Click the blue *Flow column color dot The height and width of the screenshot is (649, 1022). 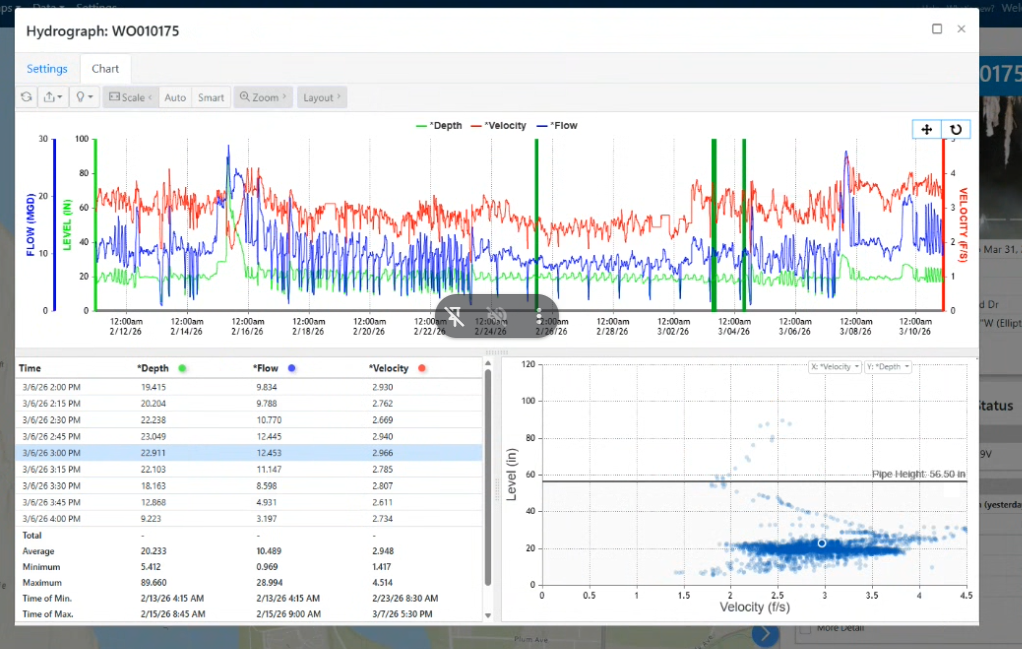[x=290, y=369]
